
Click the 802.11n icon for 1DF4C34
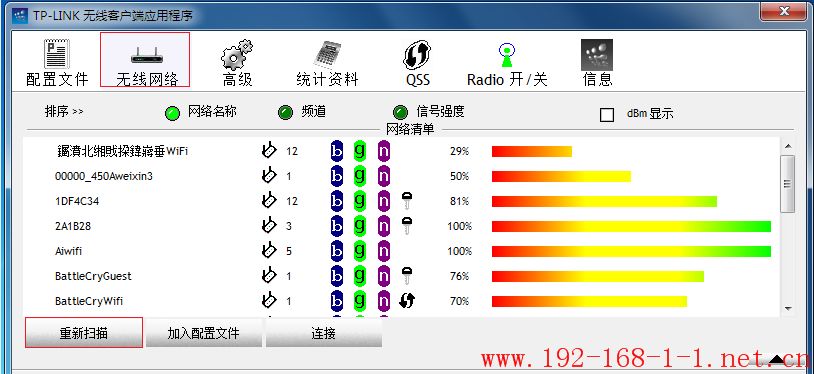click(384, 201)
